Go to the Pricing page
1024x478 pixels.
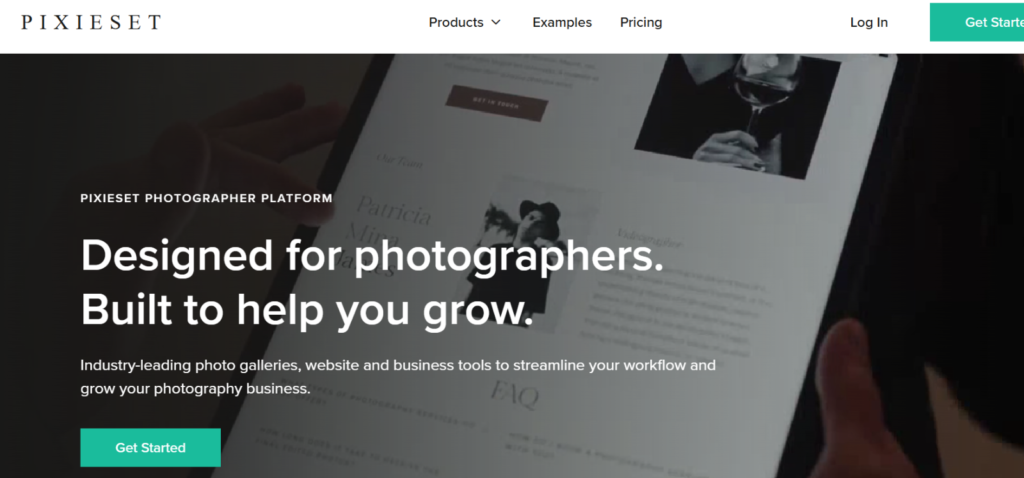coord(641,22)
